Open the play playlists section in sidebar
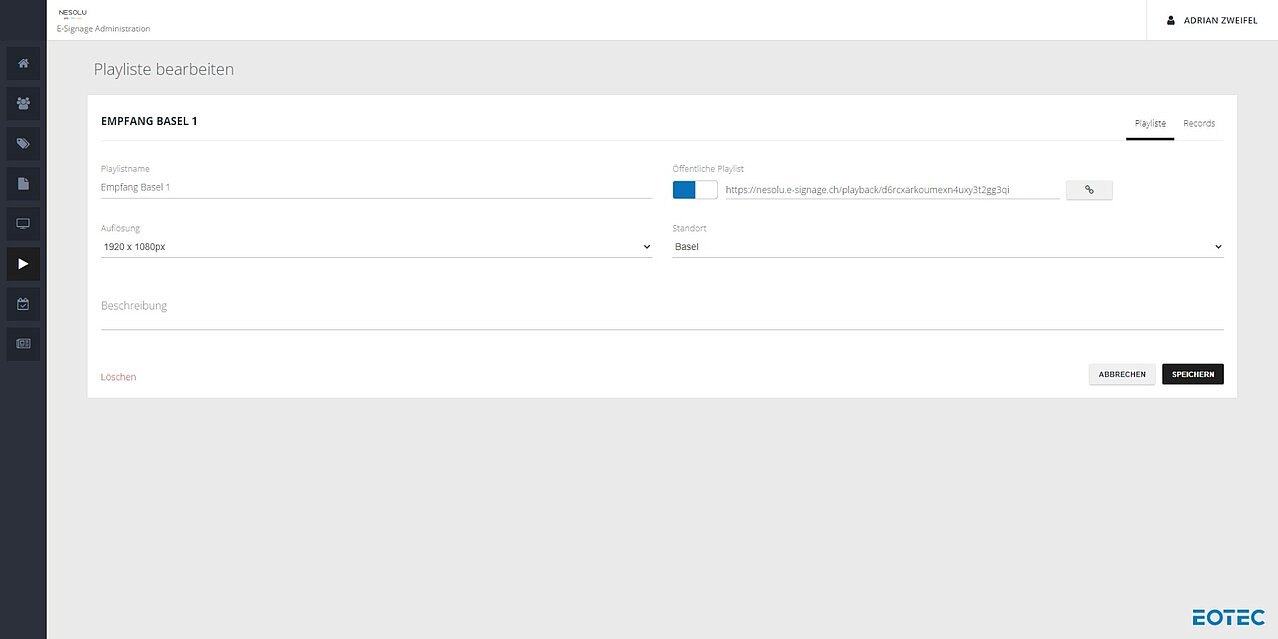The width and height of the screenshot is (1278, 639). pyautogui.click(x=23, y=264)
